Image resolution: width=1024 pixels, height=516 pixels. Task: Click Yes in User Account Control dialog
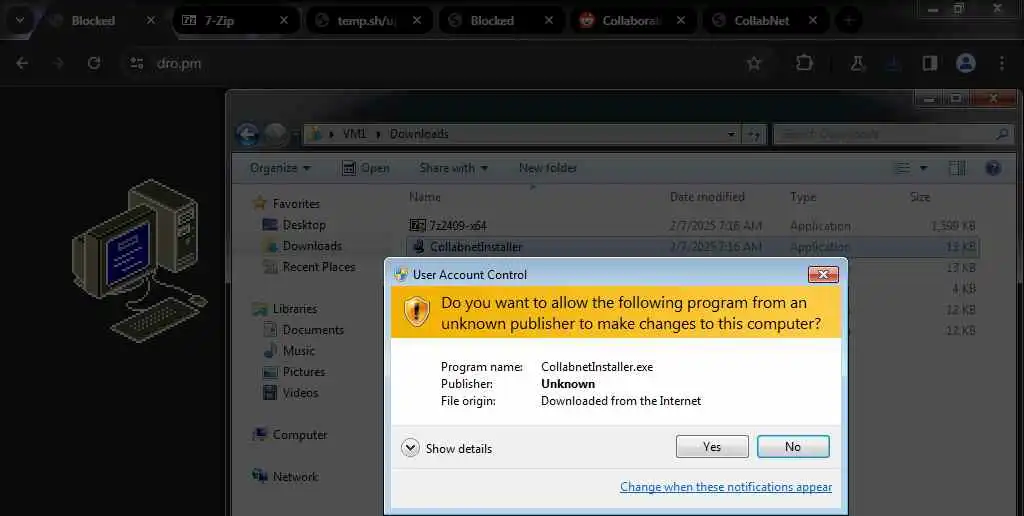712,447
